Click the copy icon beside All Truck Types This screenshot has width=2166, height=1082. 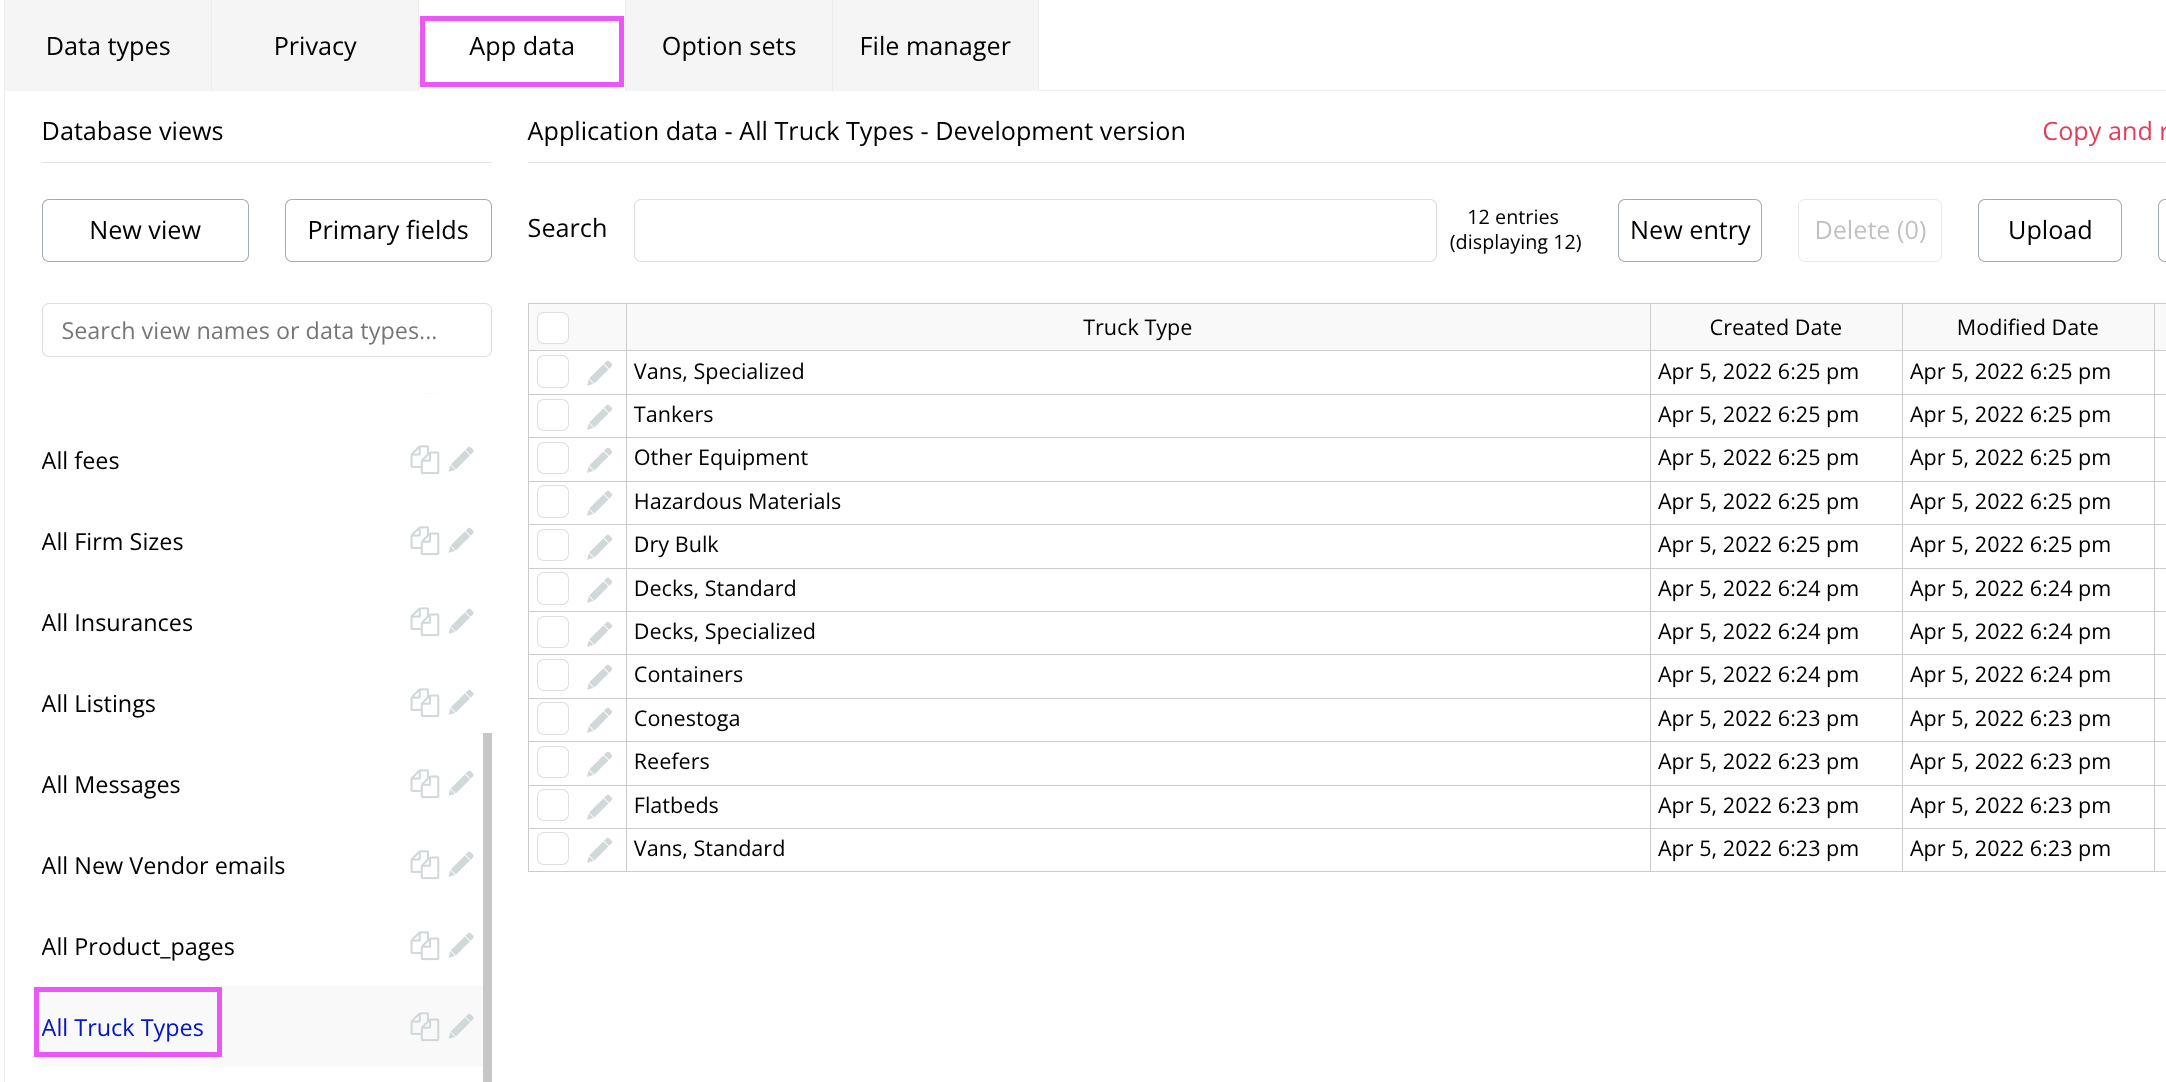point(424,1027)
